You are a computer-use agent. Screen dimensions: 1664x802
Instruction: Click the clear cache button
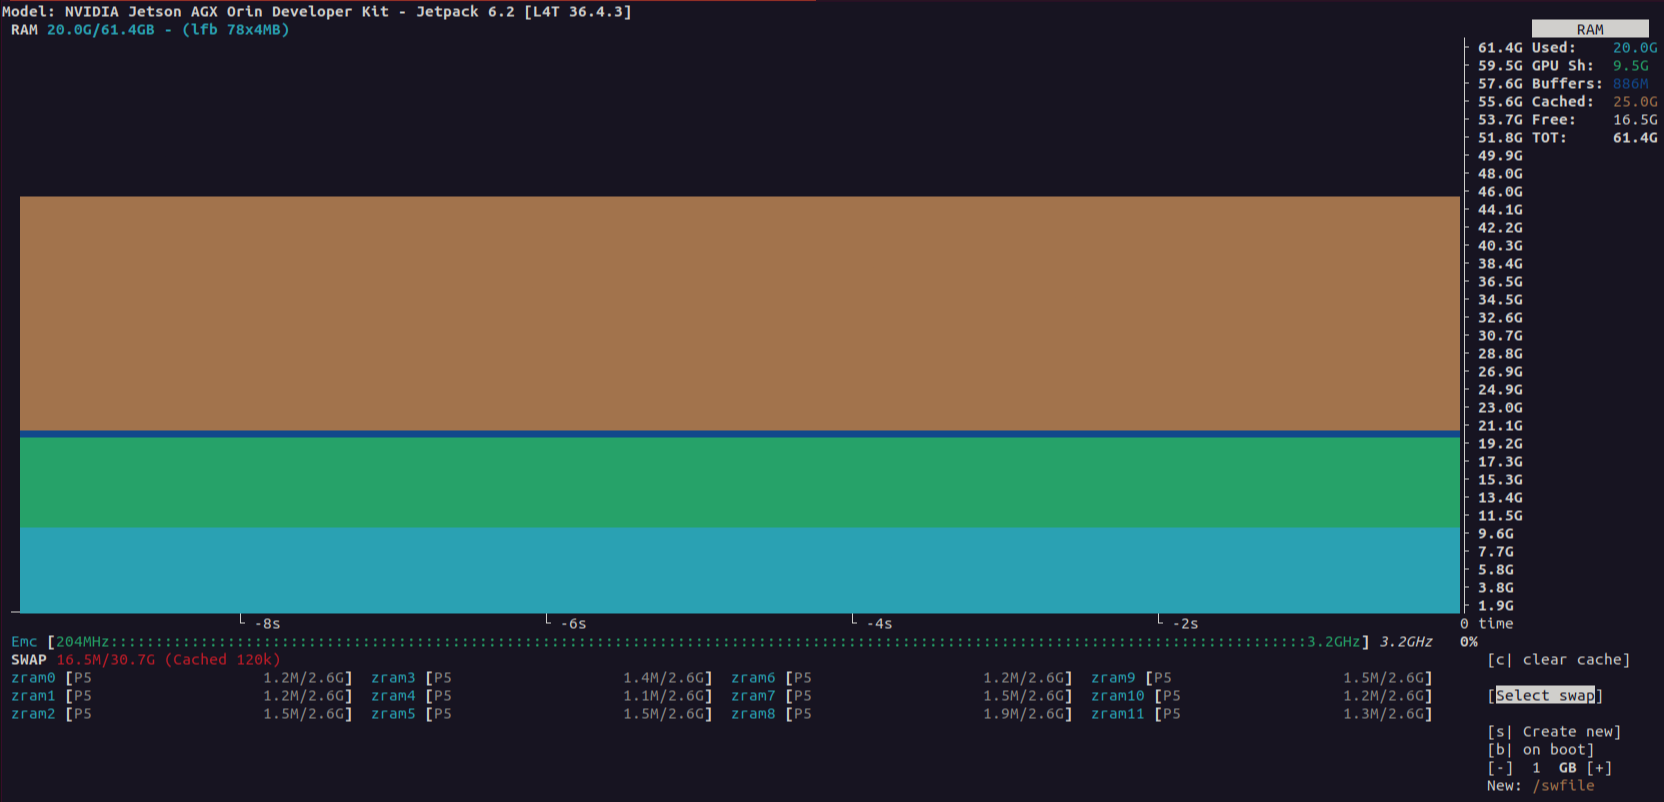(x=1558, y=659)
